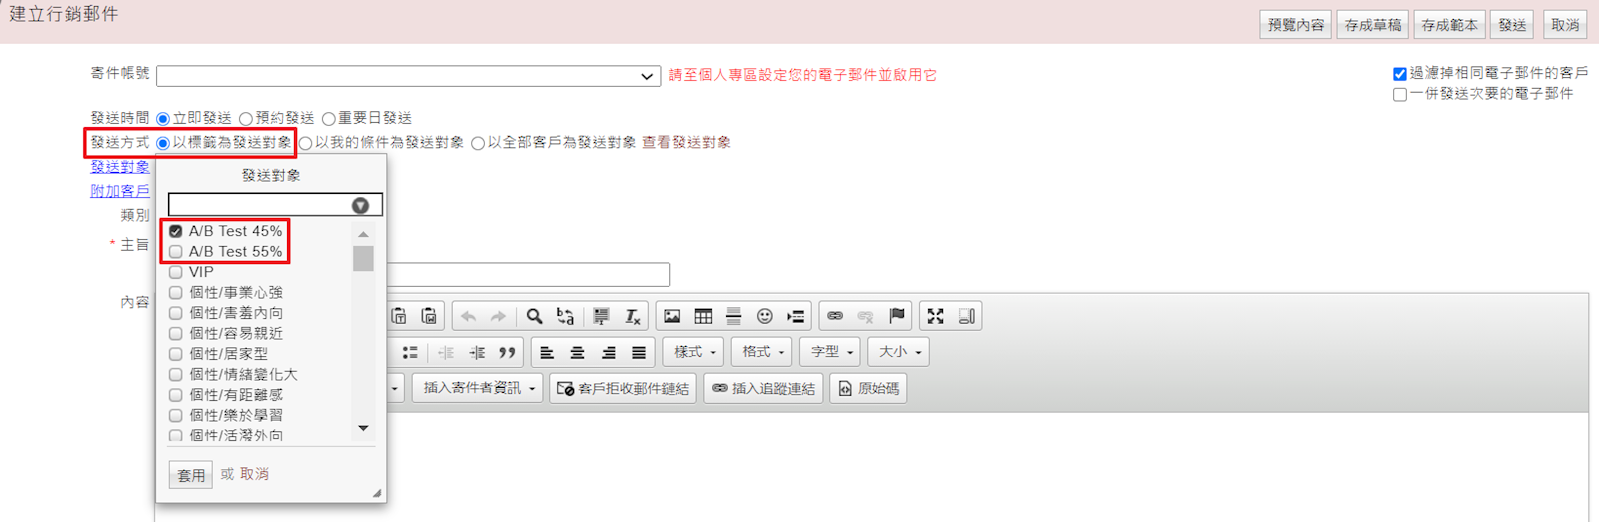
Task: Click the top 取消 button
Action: [x=1565, y=25]
